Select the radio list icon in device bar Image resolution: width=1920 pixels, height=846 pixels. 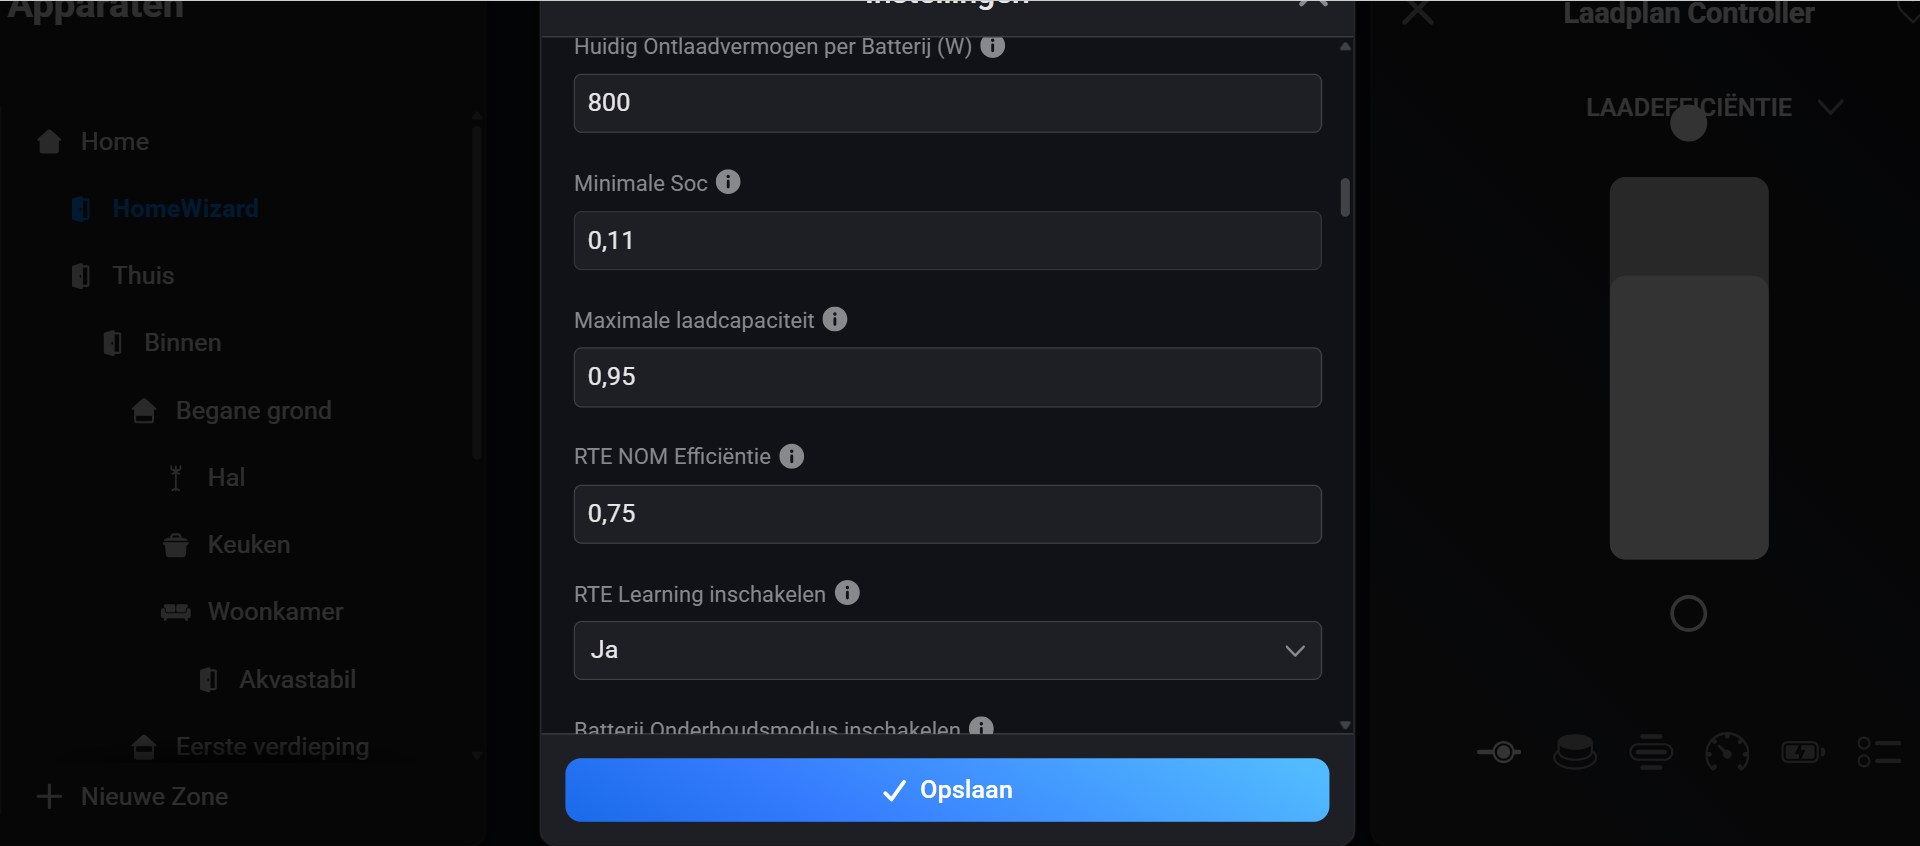1879,752
